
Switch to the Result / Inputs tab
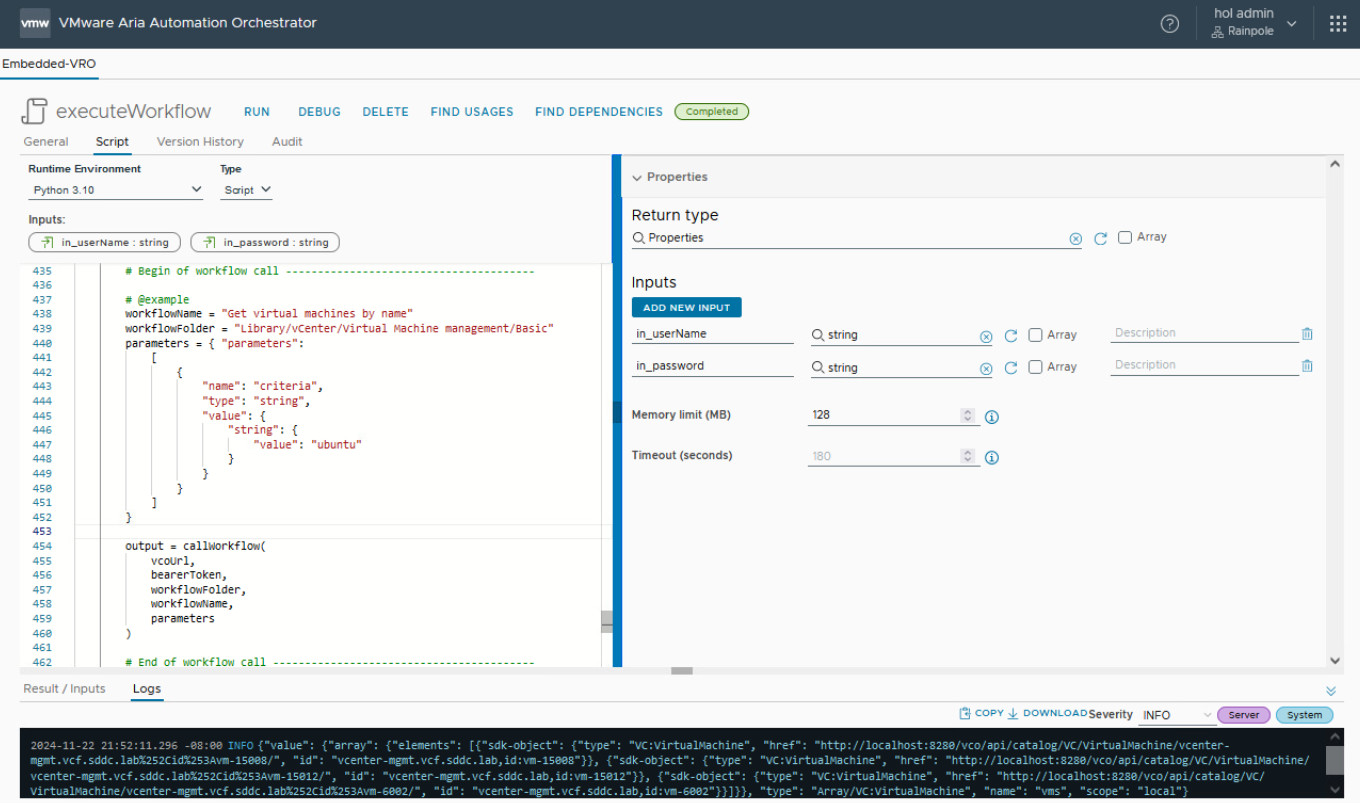[x=64, y=689]
